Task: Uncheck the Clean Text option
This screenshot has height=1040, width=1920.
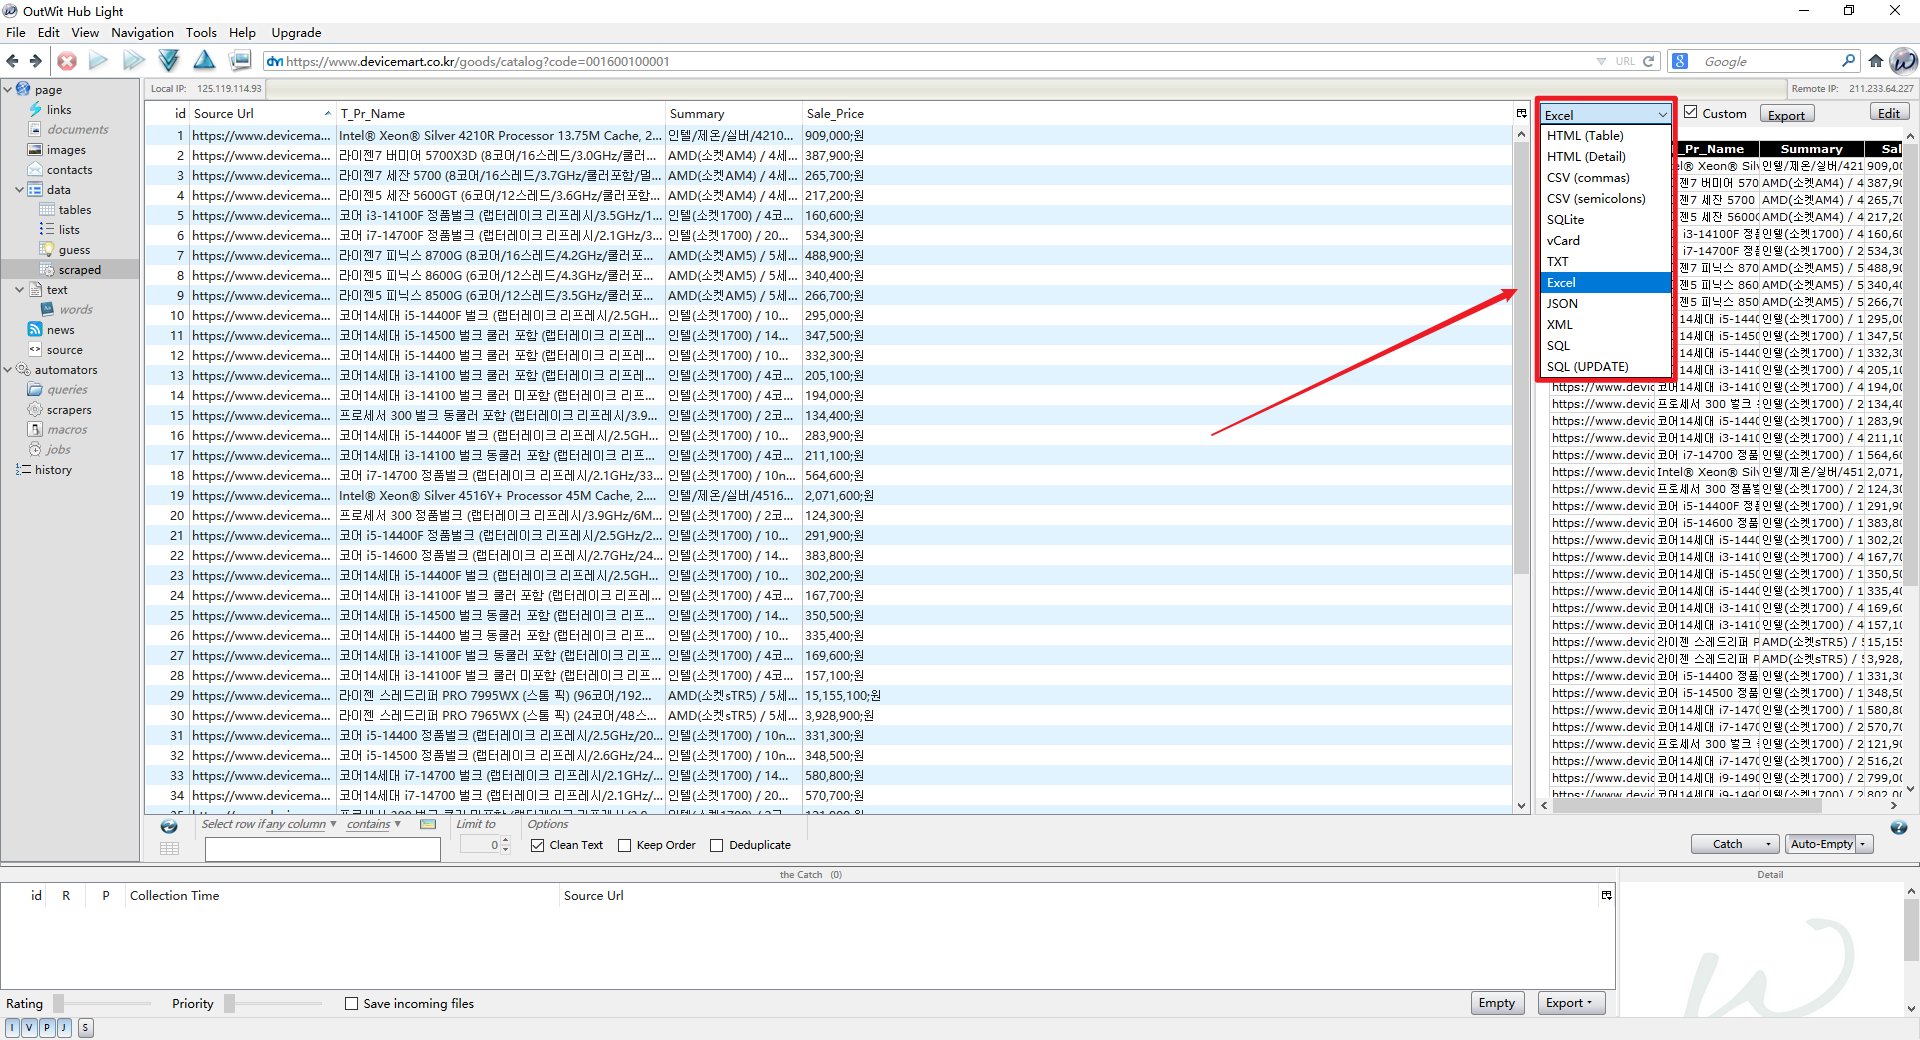Action: 538,845
